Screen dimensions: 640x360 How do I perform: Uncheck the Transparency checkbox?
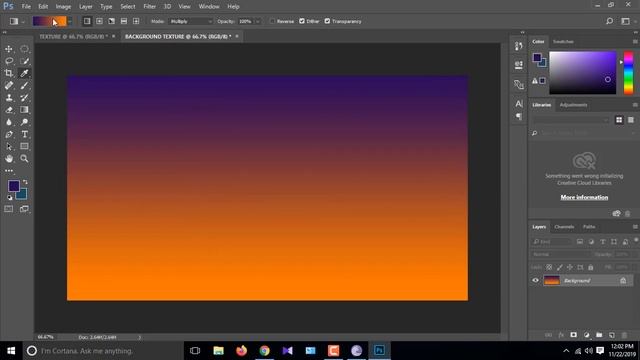pos(327,21)
